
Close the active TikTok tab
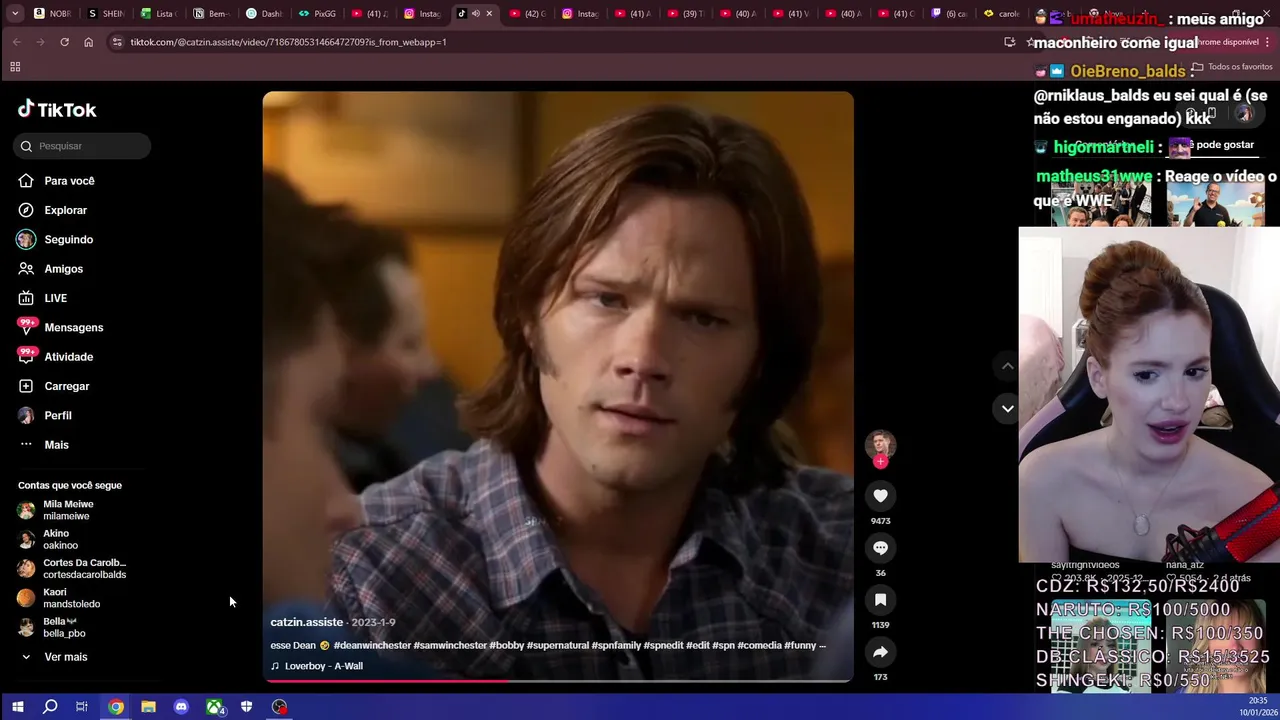click(x=489, y=14)
